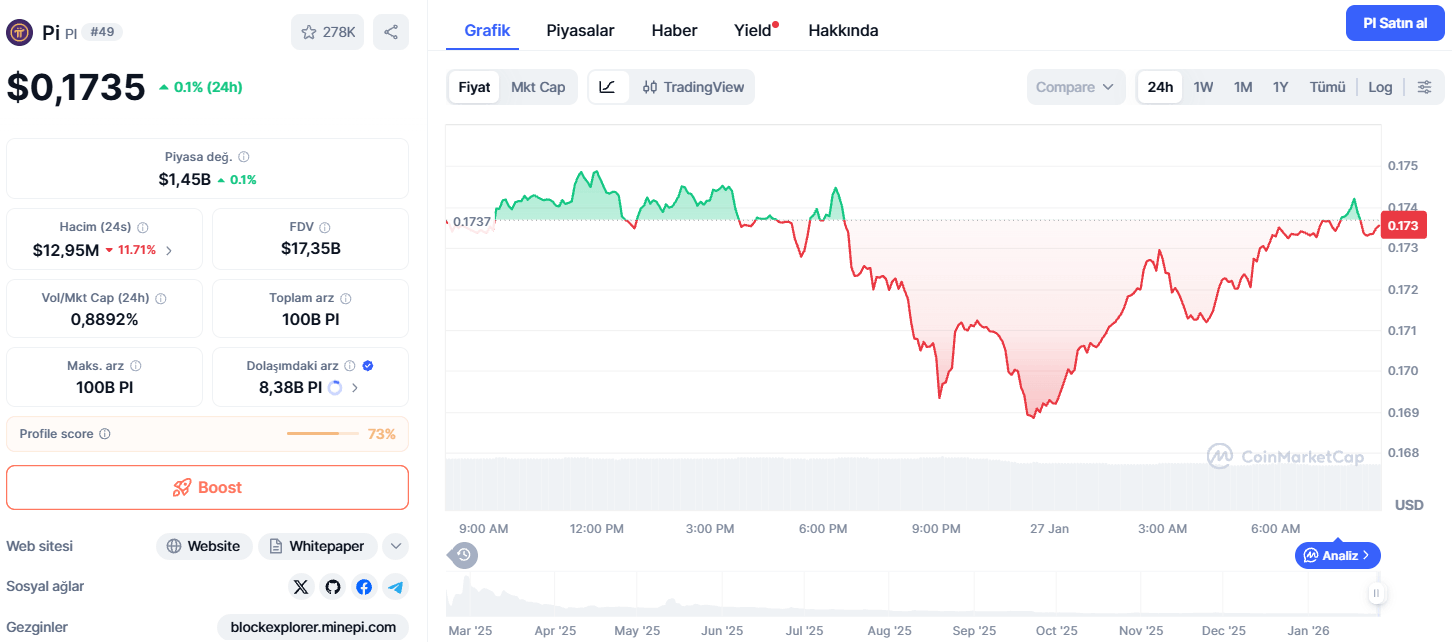
Task: Open the X (Twitter) social link
Action: [x=301, y=587]
